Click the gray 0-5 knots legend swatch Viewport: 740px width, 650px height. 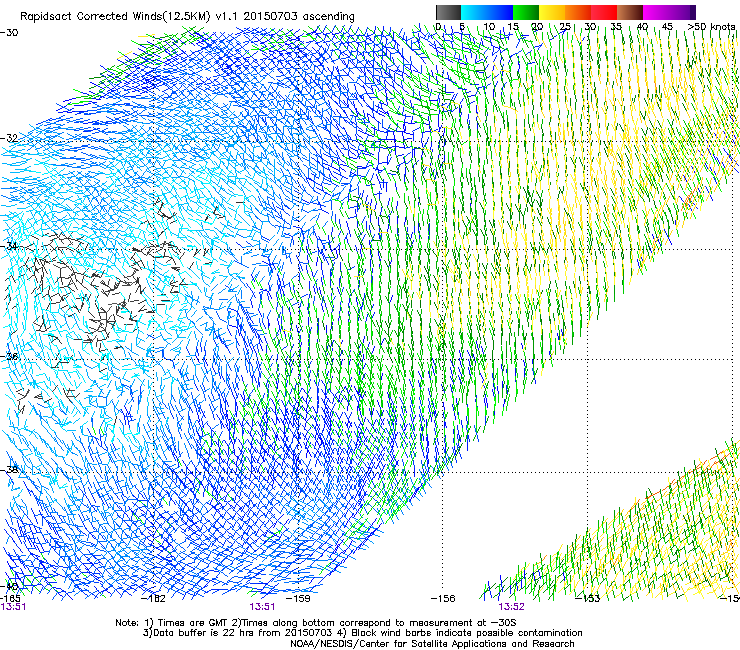coord(448,12)
